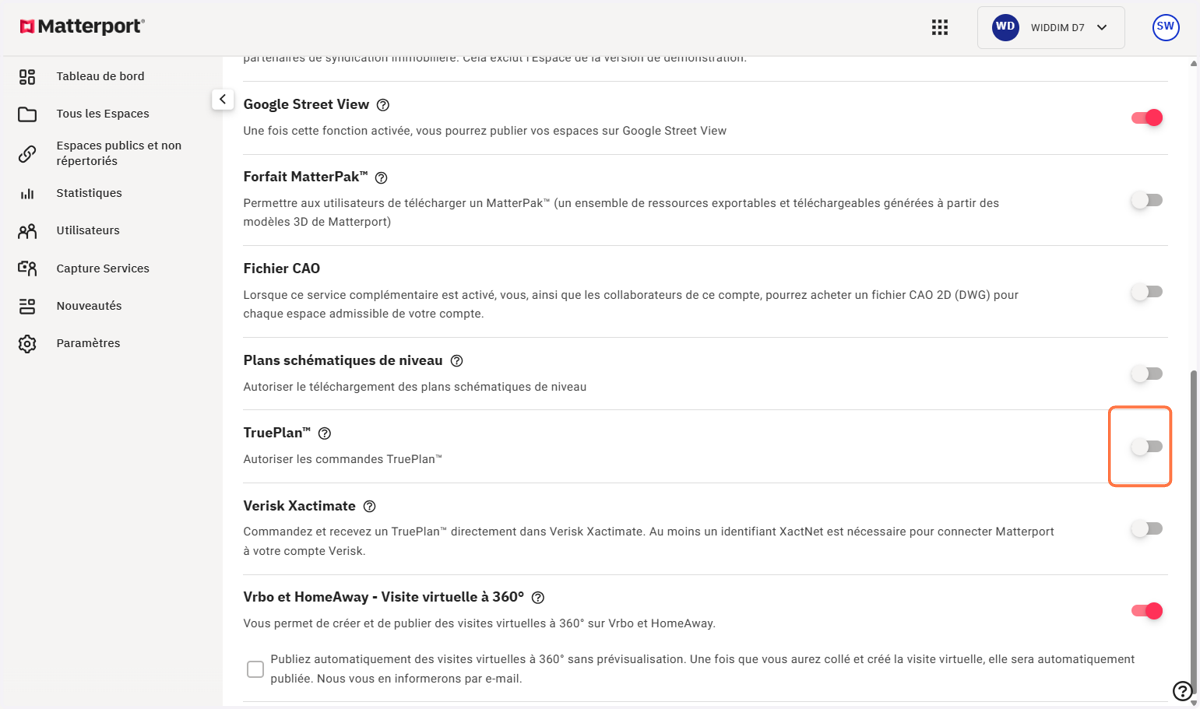
Task: Open the SW user avatar menu
Action: [1166, 28]
